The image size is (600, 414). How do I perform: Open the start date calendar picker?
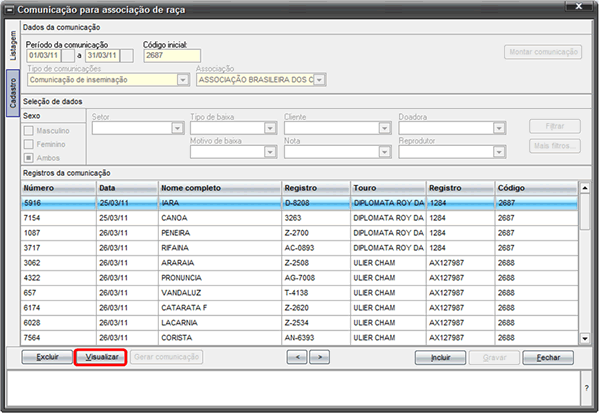point(68,56)
